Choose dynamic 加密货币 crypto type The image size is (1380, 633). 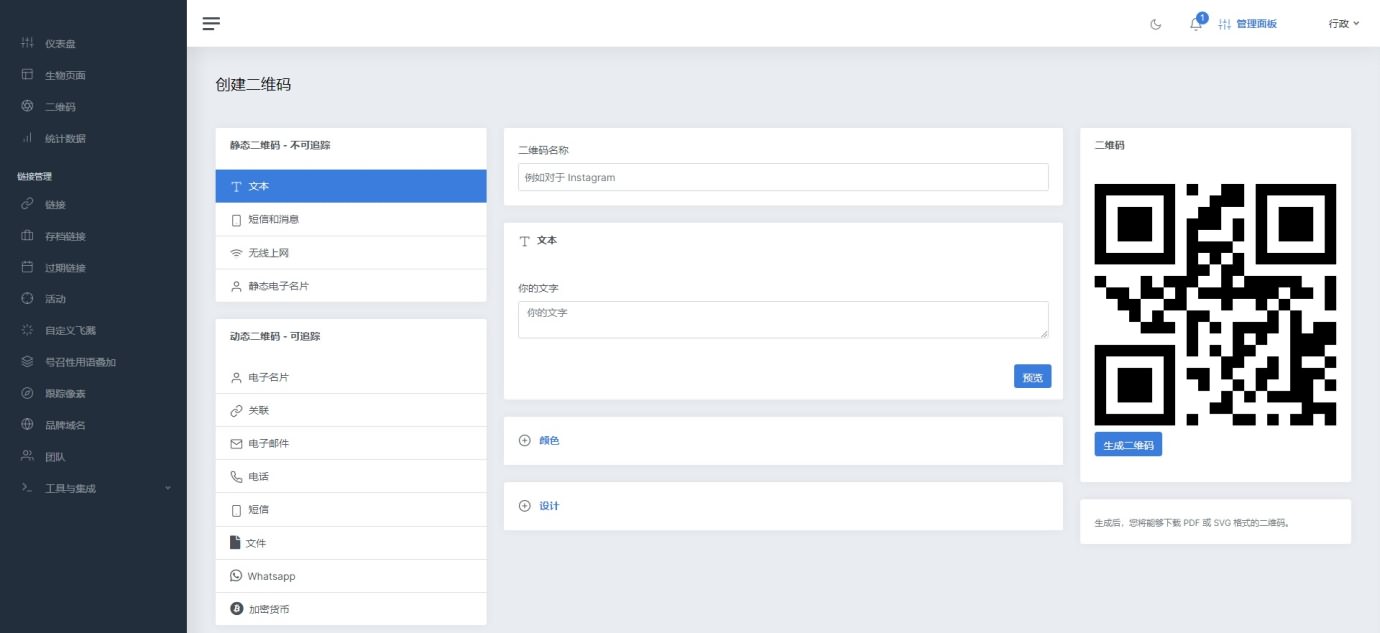(x=351, y=609)
